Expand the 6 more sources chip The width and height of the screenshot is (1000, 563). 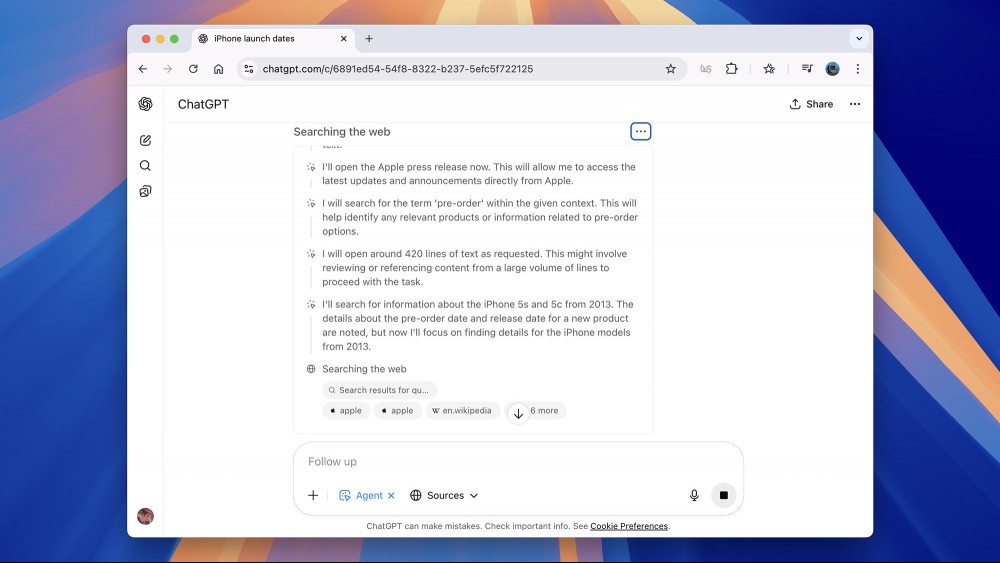tap(544, 411)
